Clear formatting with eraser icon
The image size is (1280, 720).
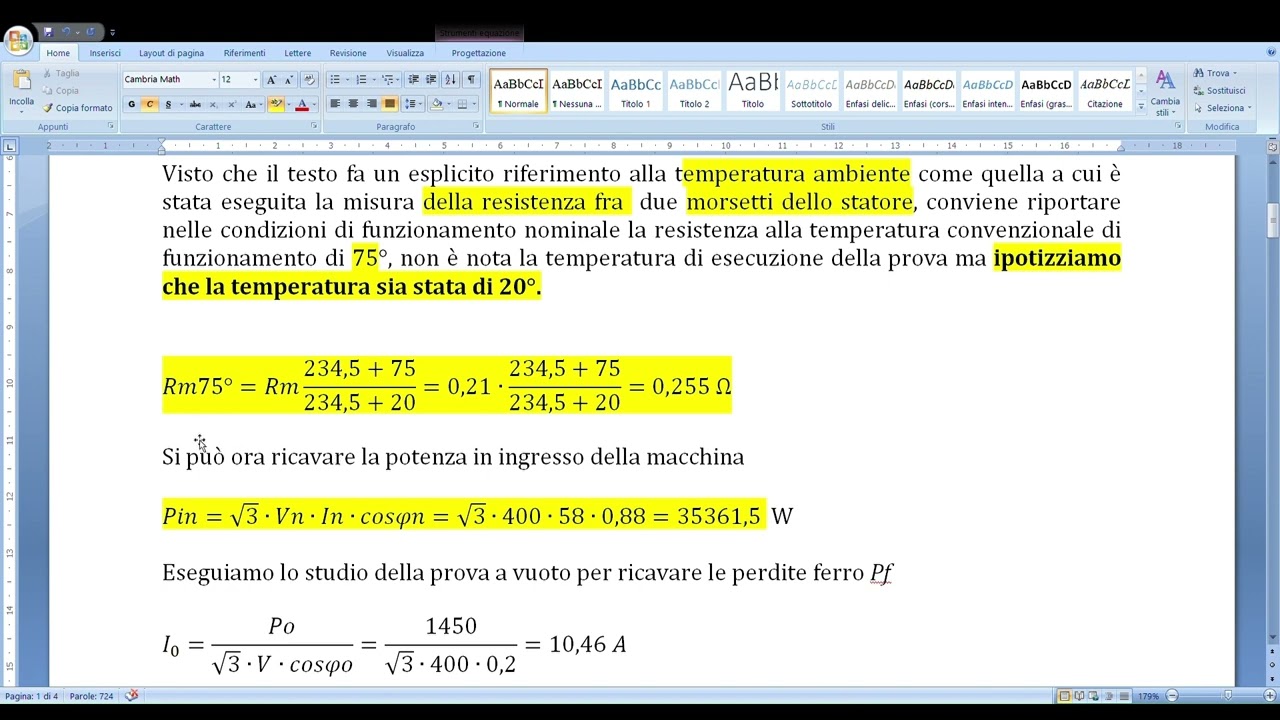tap(309, 80)
